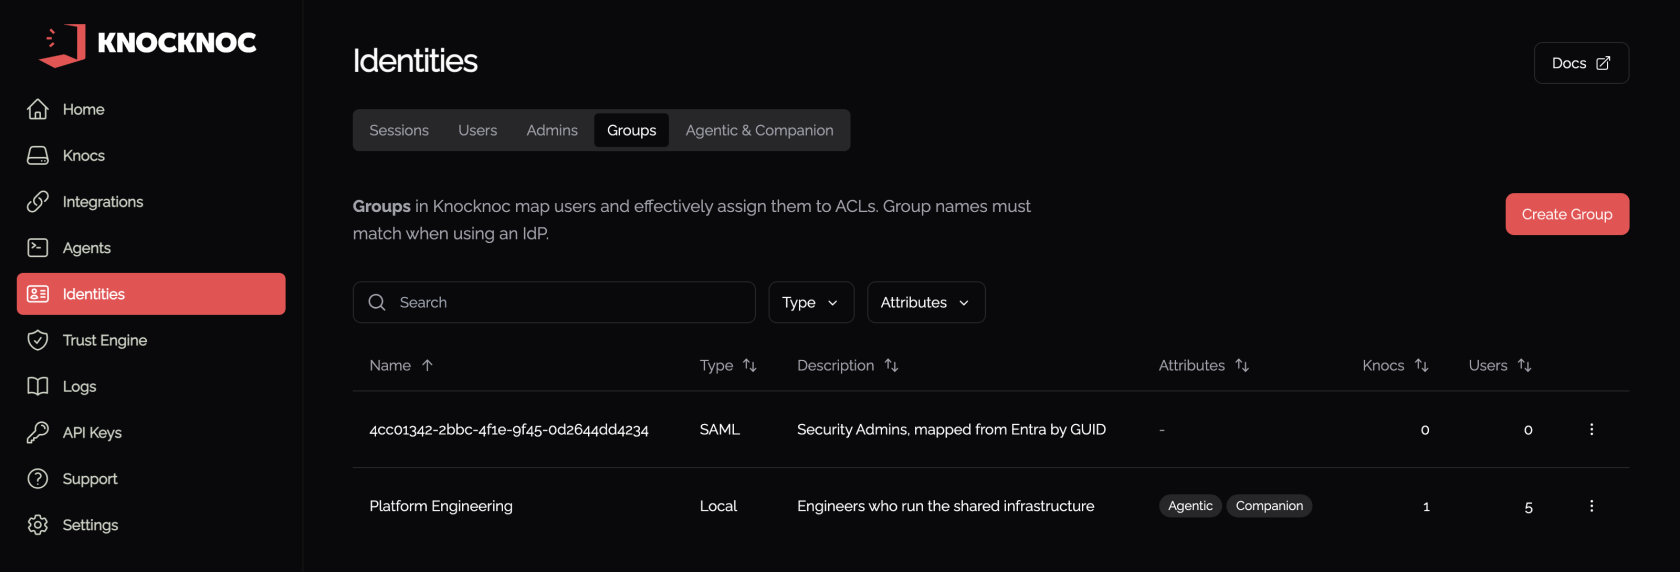Image resolution: width=1680 pixels, height=572 pixels.
Task: Switch to the Sessions tab
Action: 399,130
